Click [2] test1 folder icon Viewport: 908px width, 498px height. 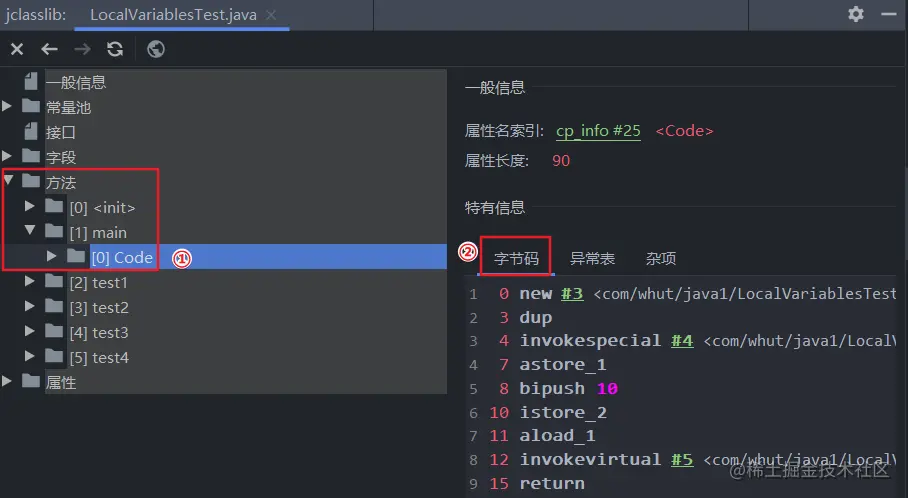point(54,280)
